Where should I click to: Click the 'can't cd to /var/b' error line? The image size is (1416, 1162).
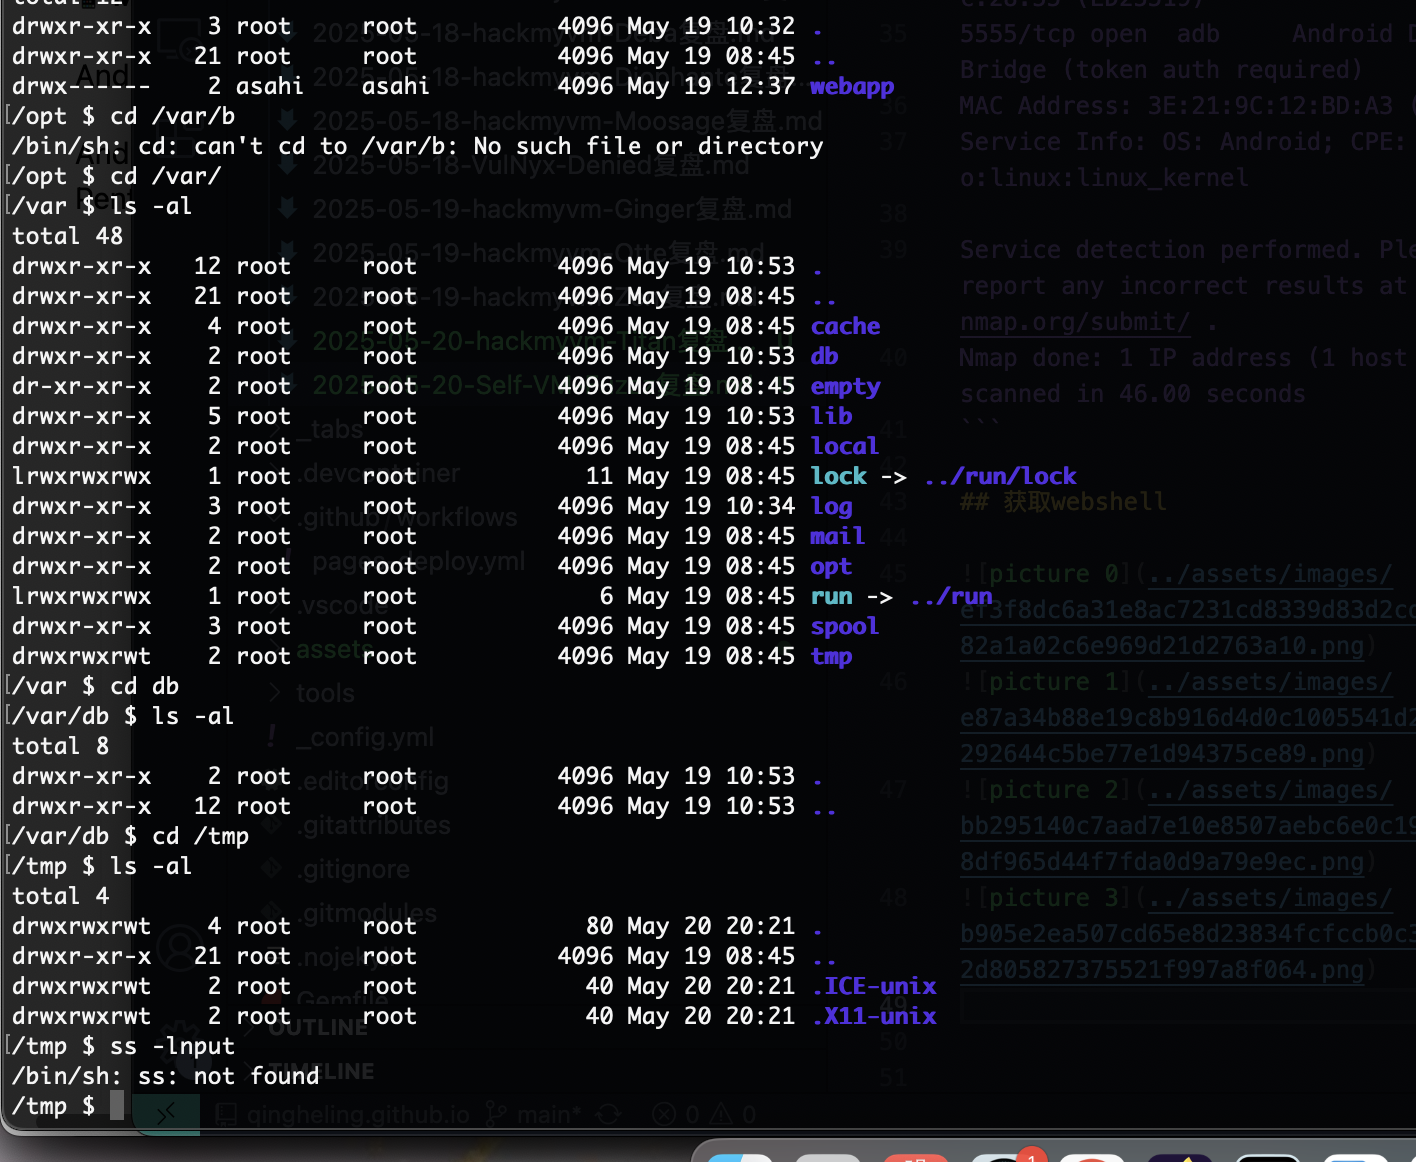(418, 146)
